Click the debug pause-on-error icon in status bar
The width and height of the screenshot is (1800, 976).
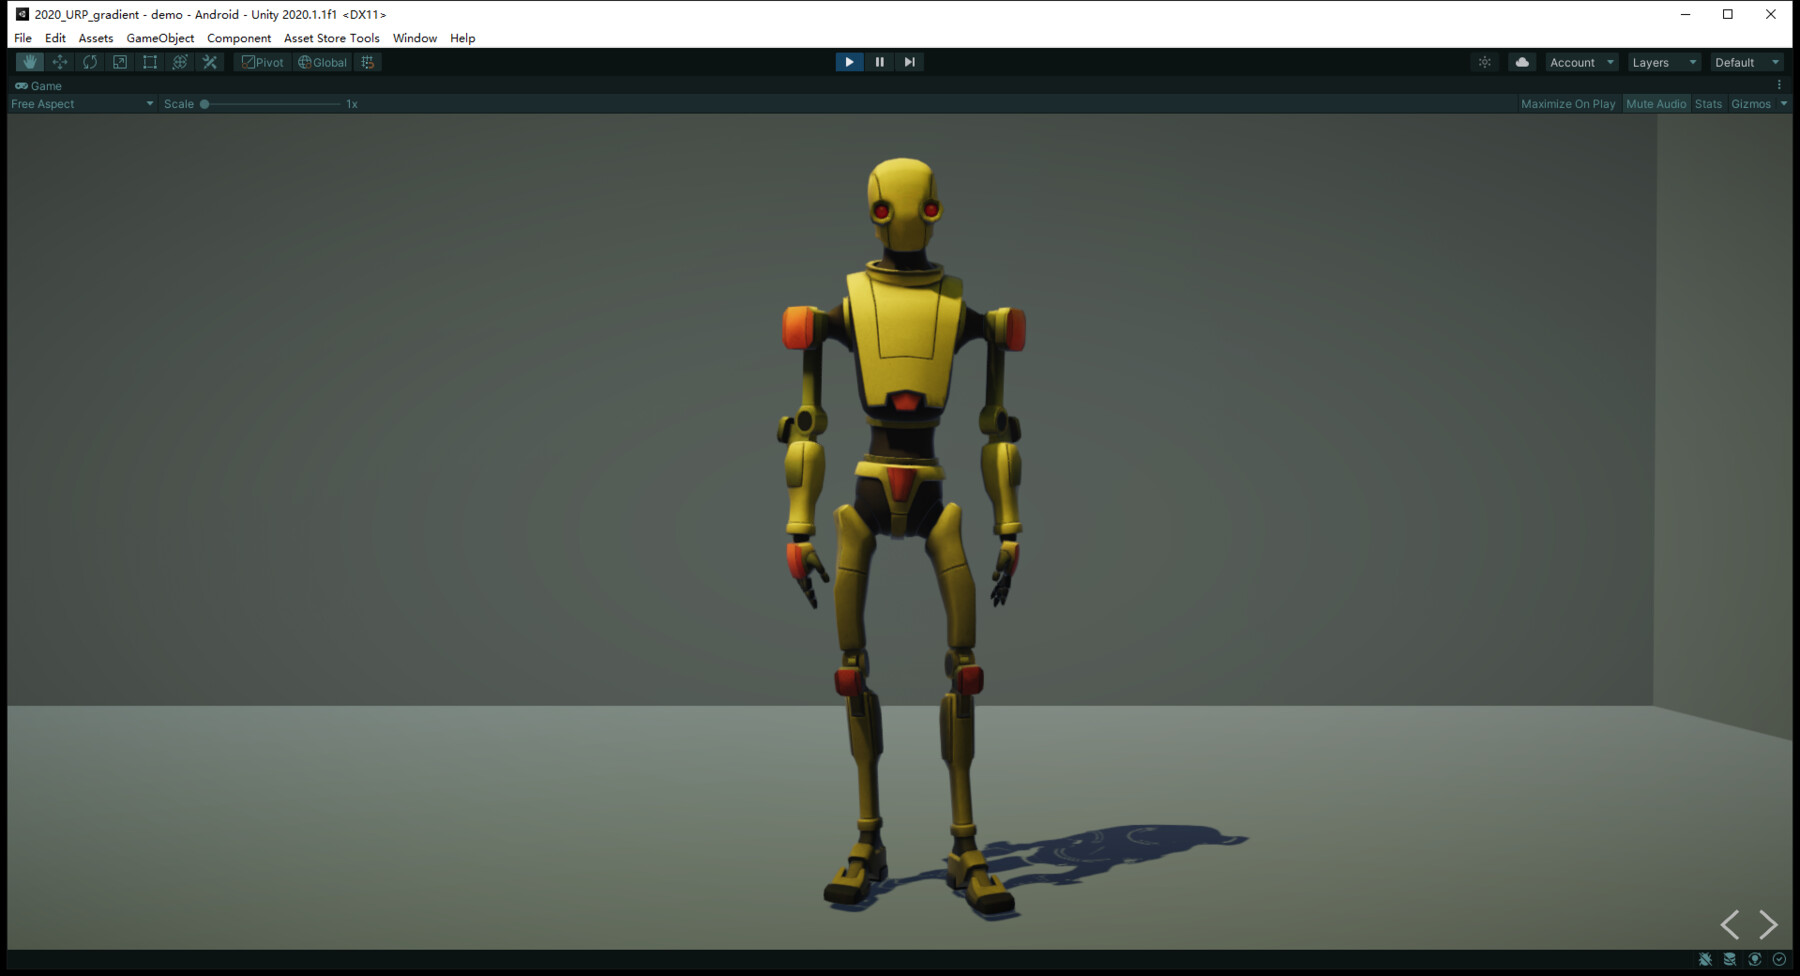(x=1704, y=960)
